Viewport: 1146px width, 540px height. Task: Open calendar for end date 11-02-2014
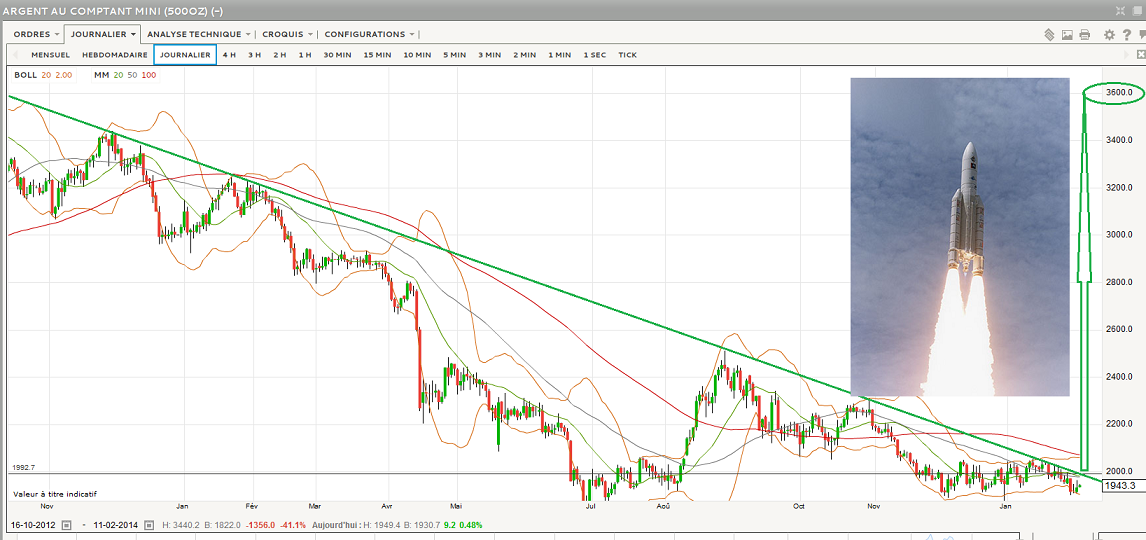tap(149, 525)
